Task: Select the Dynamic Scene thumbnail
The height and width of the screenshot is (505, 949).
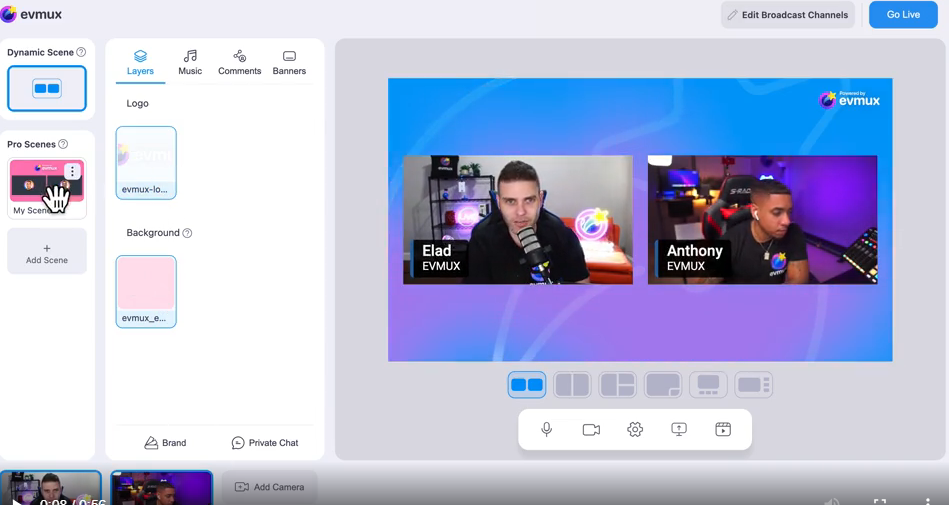Action: click(x=47, y=88)
